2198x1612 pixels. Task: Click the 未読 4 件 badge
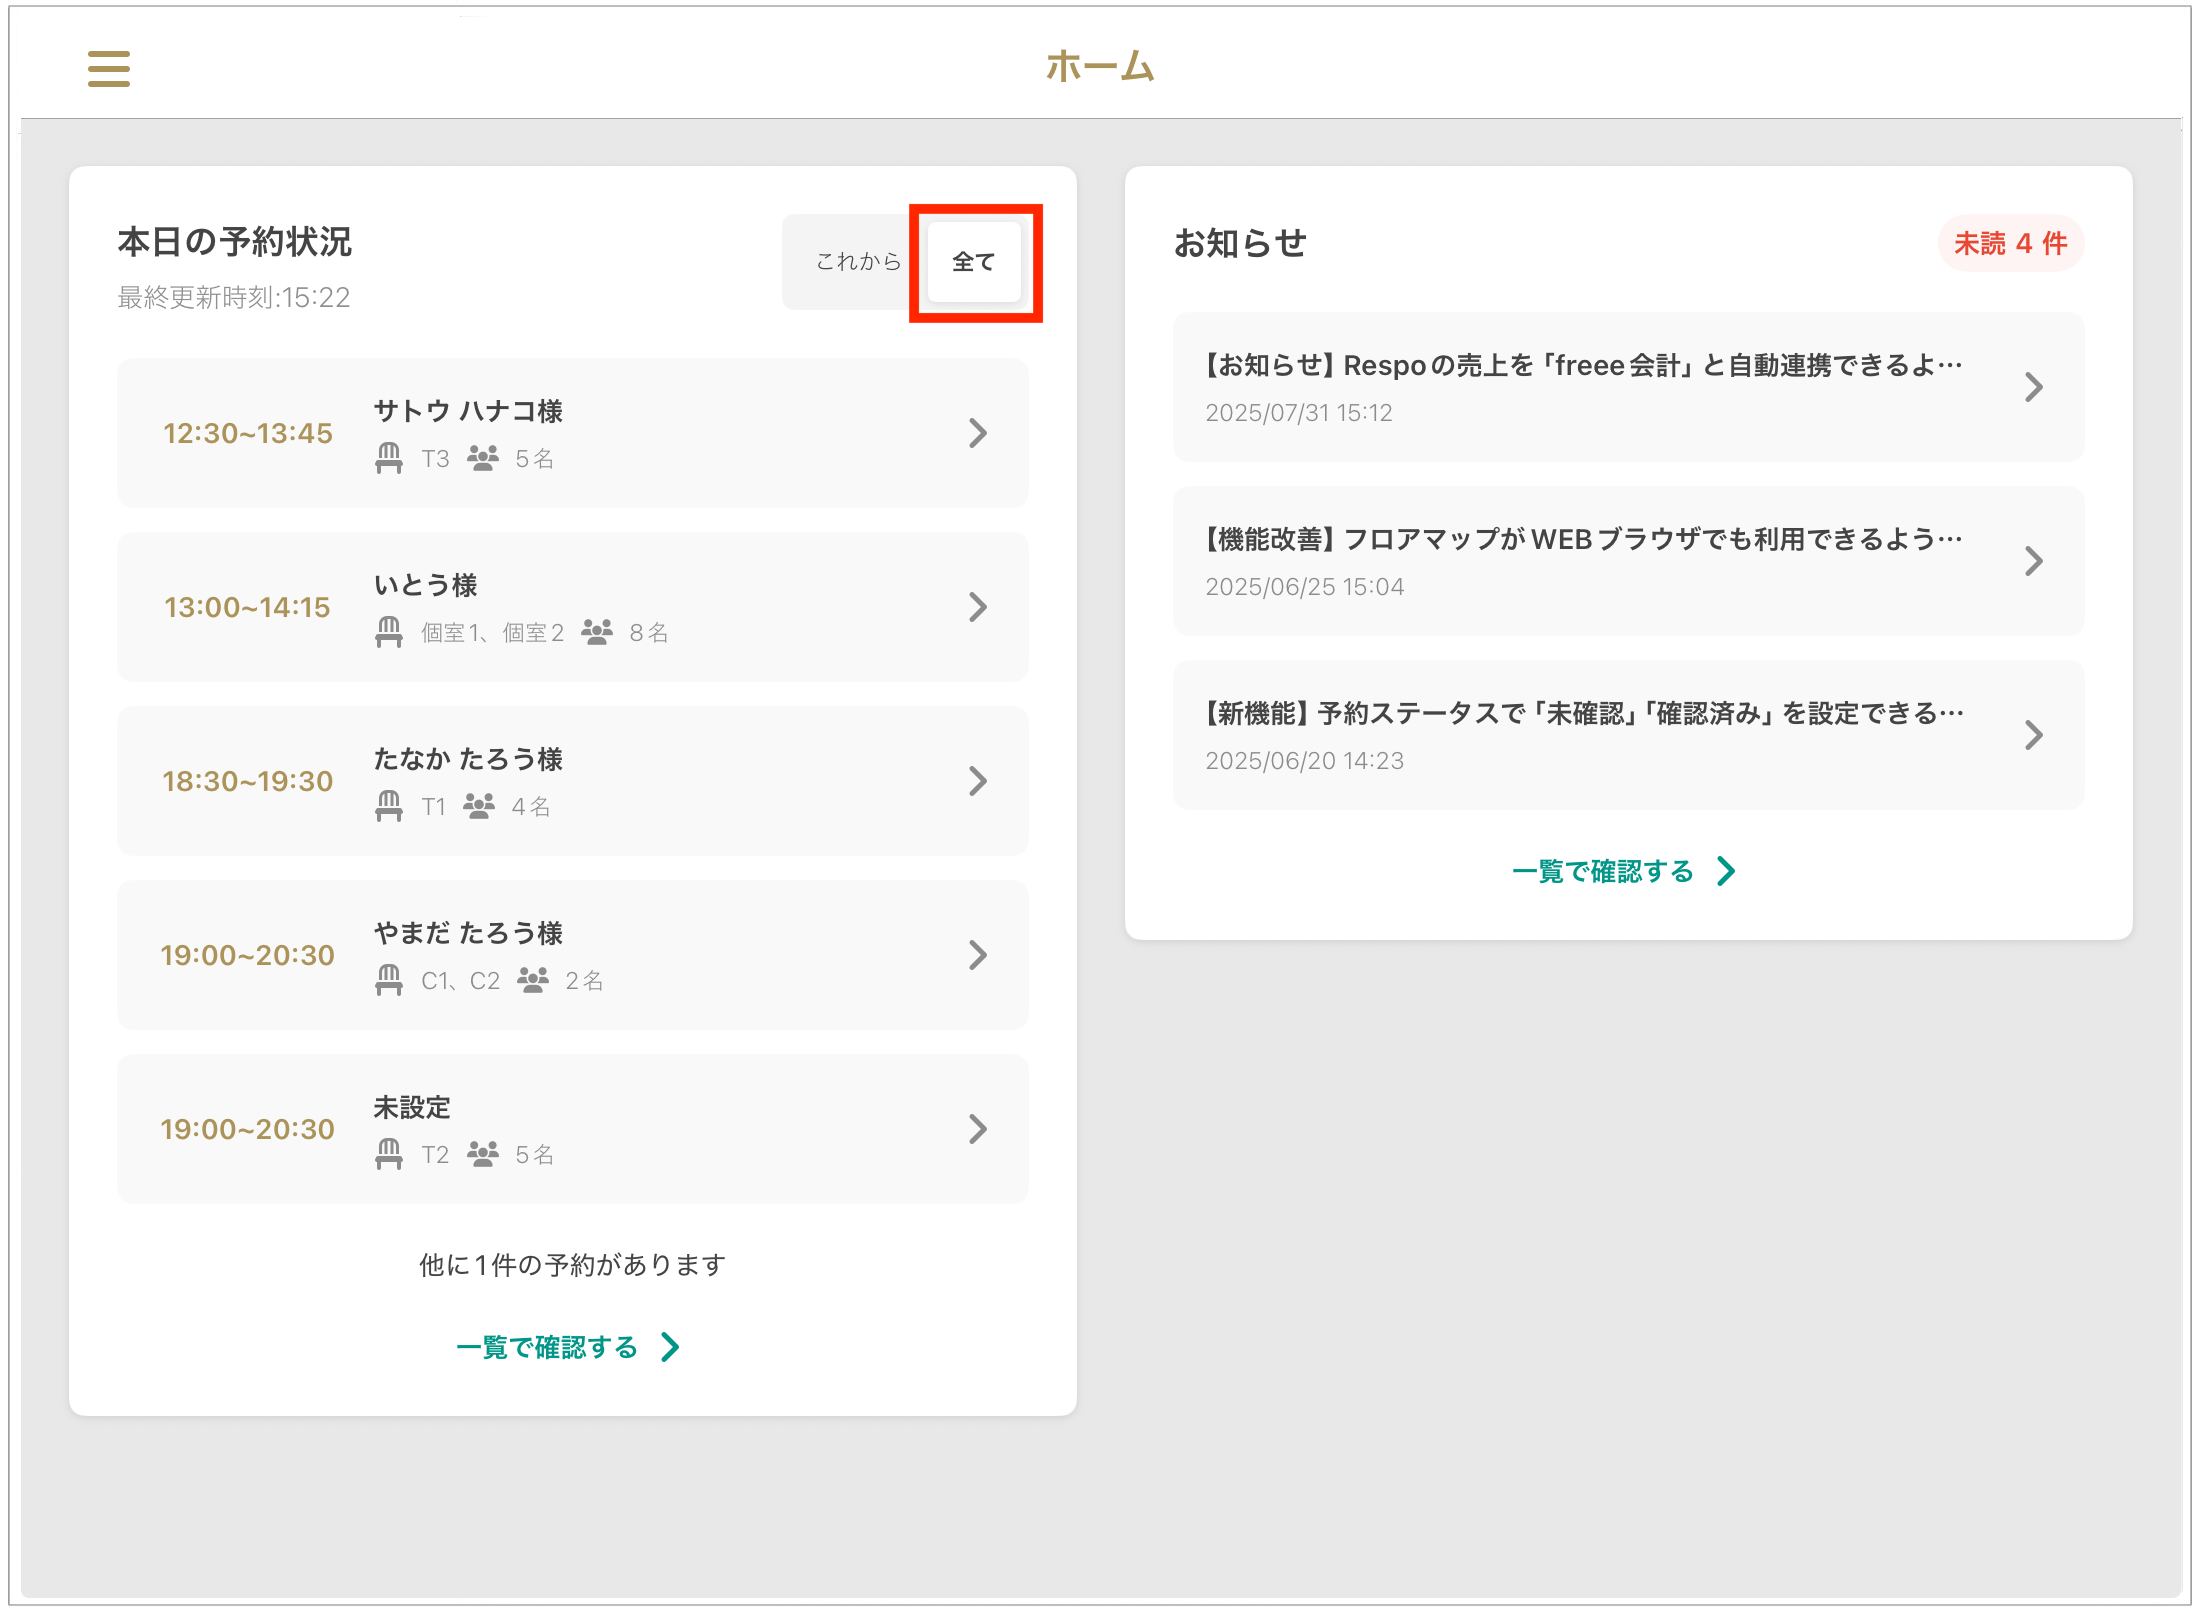(2009, 244)
